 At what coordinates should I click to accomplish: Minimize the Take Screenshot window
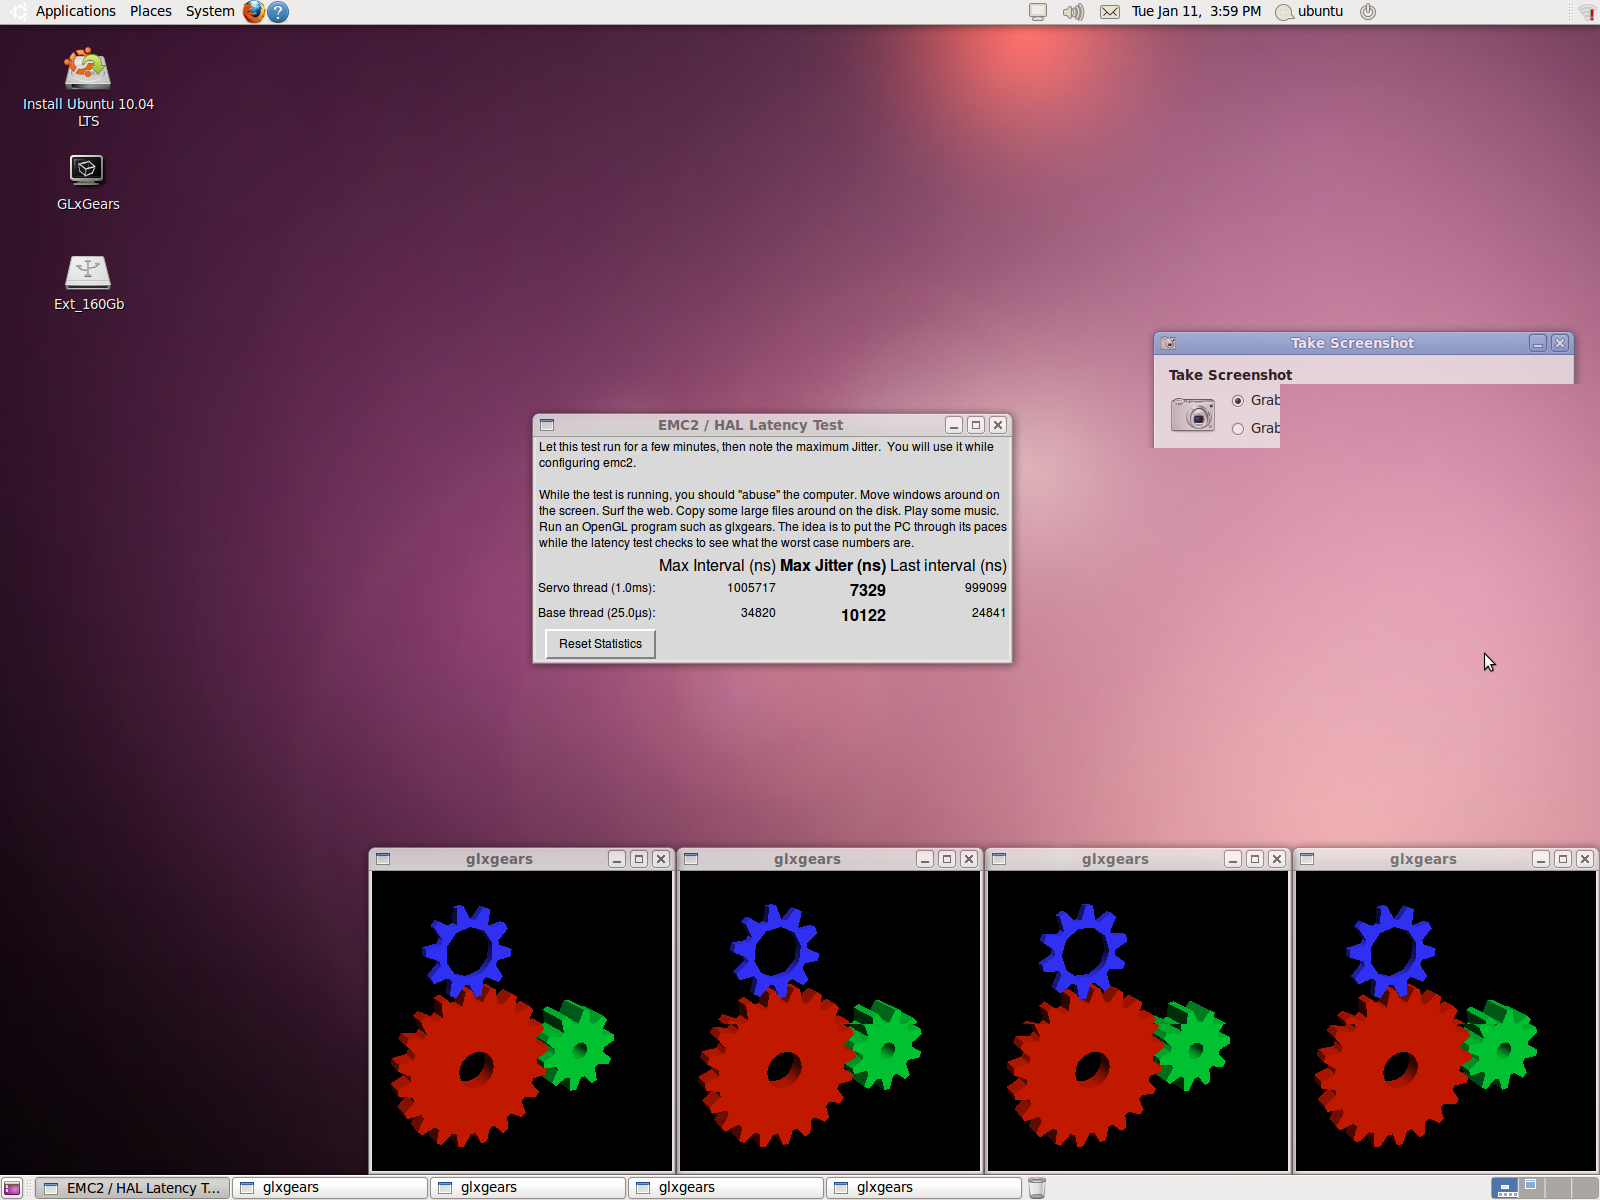tap(1538, 343)
